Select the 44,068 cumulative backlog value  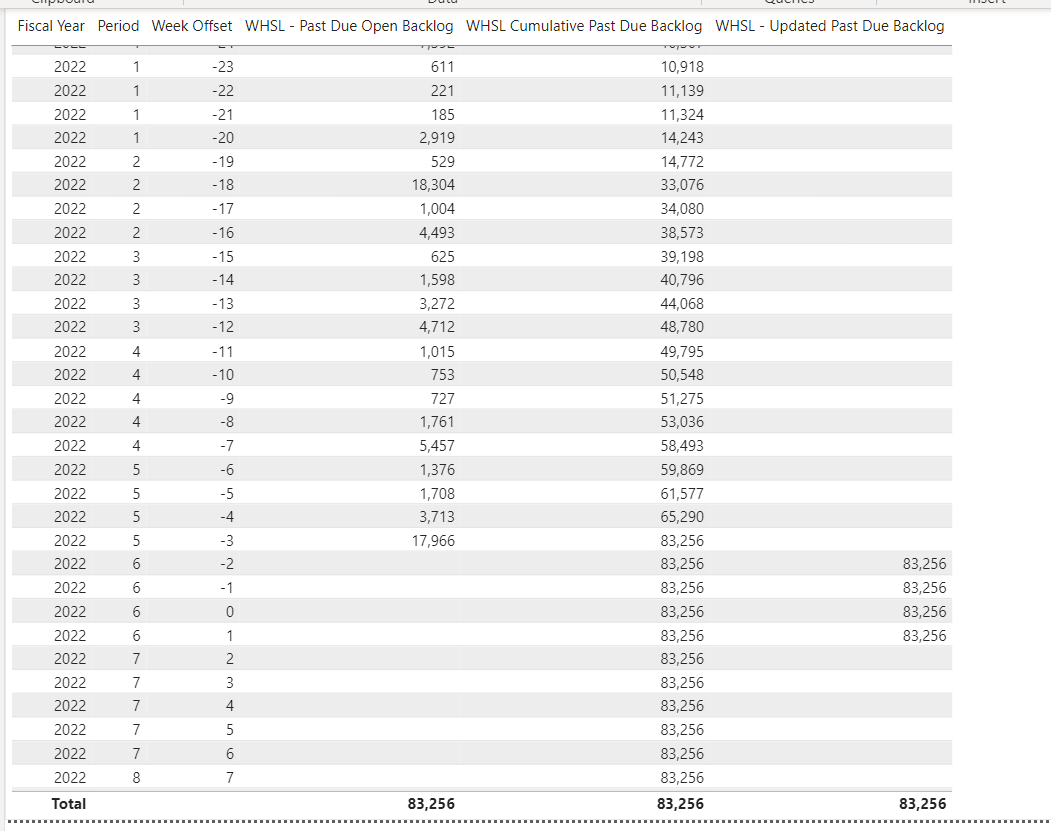[x=682, y=304]
